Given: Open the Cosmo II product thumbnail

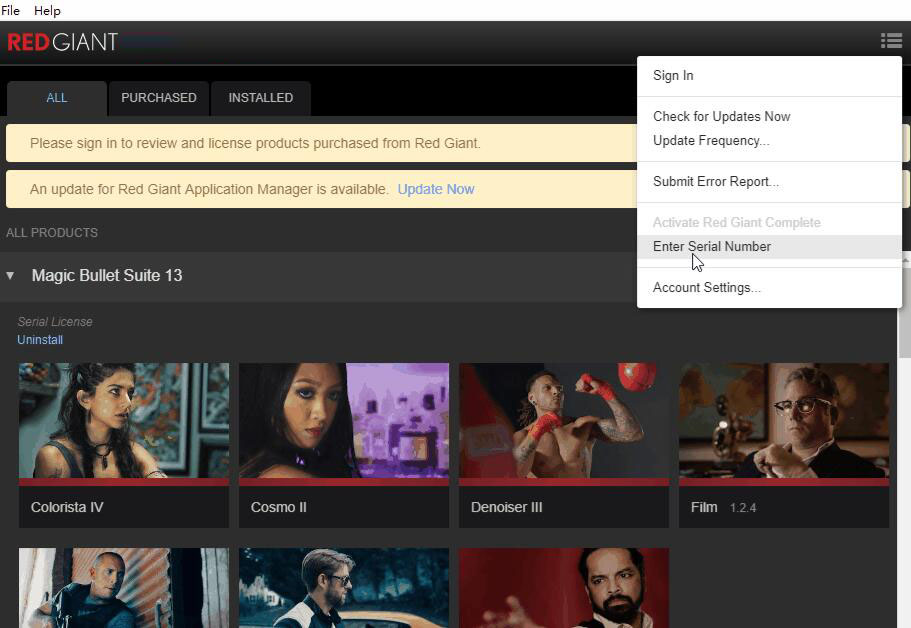Looking at the screenshot, I should 344,421.
